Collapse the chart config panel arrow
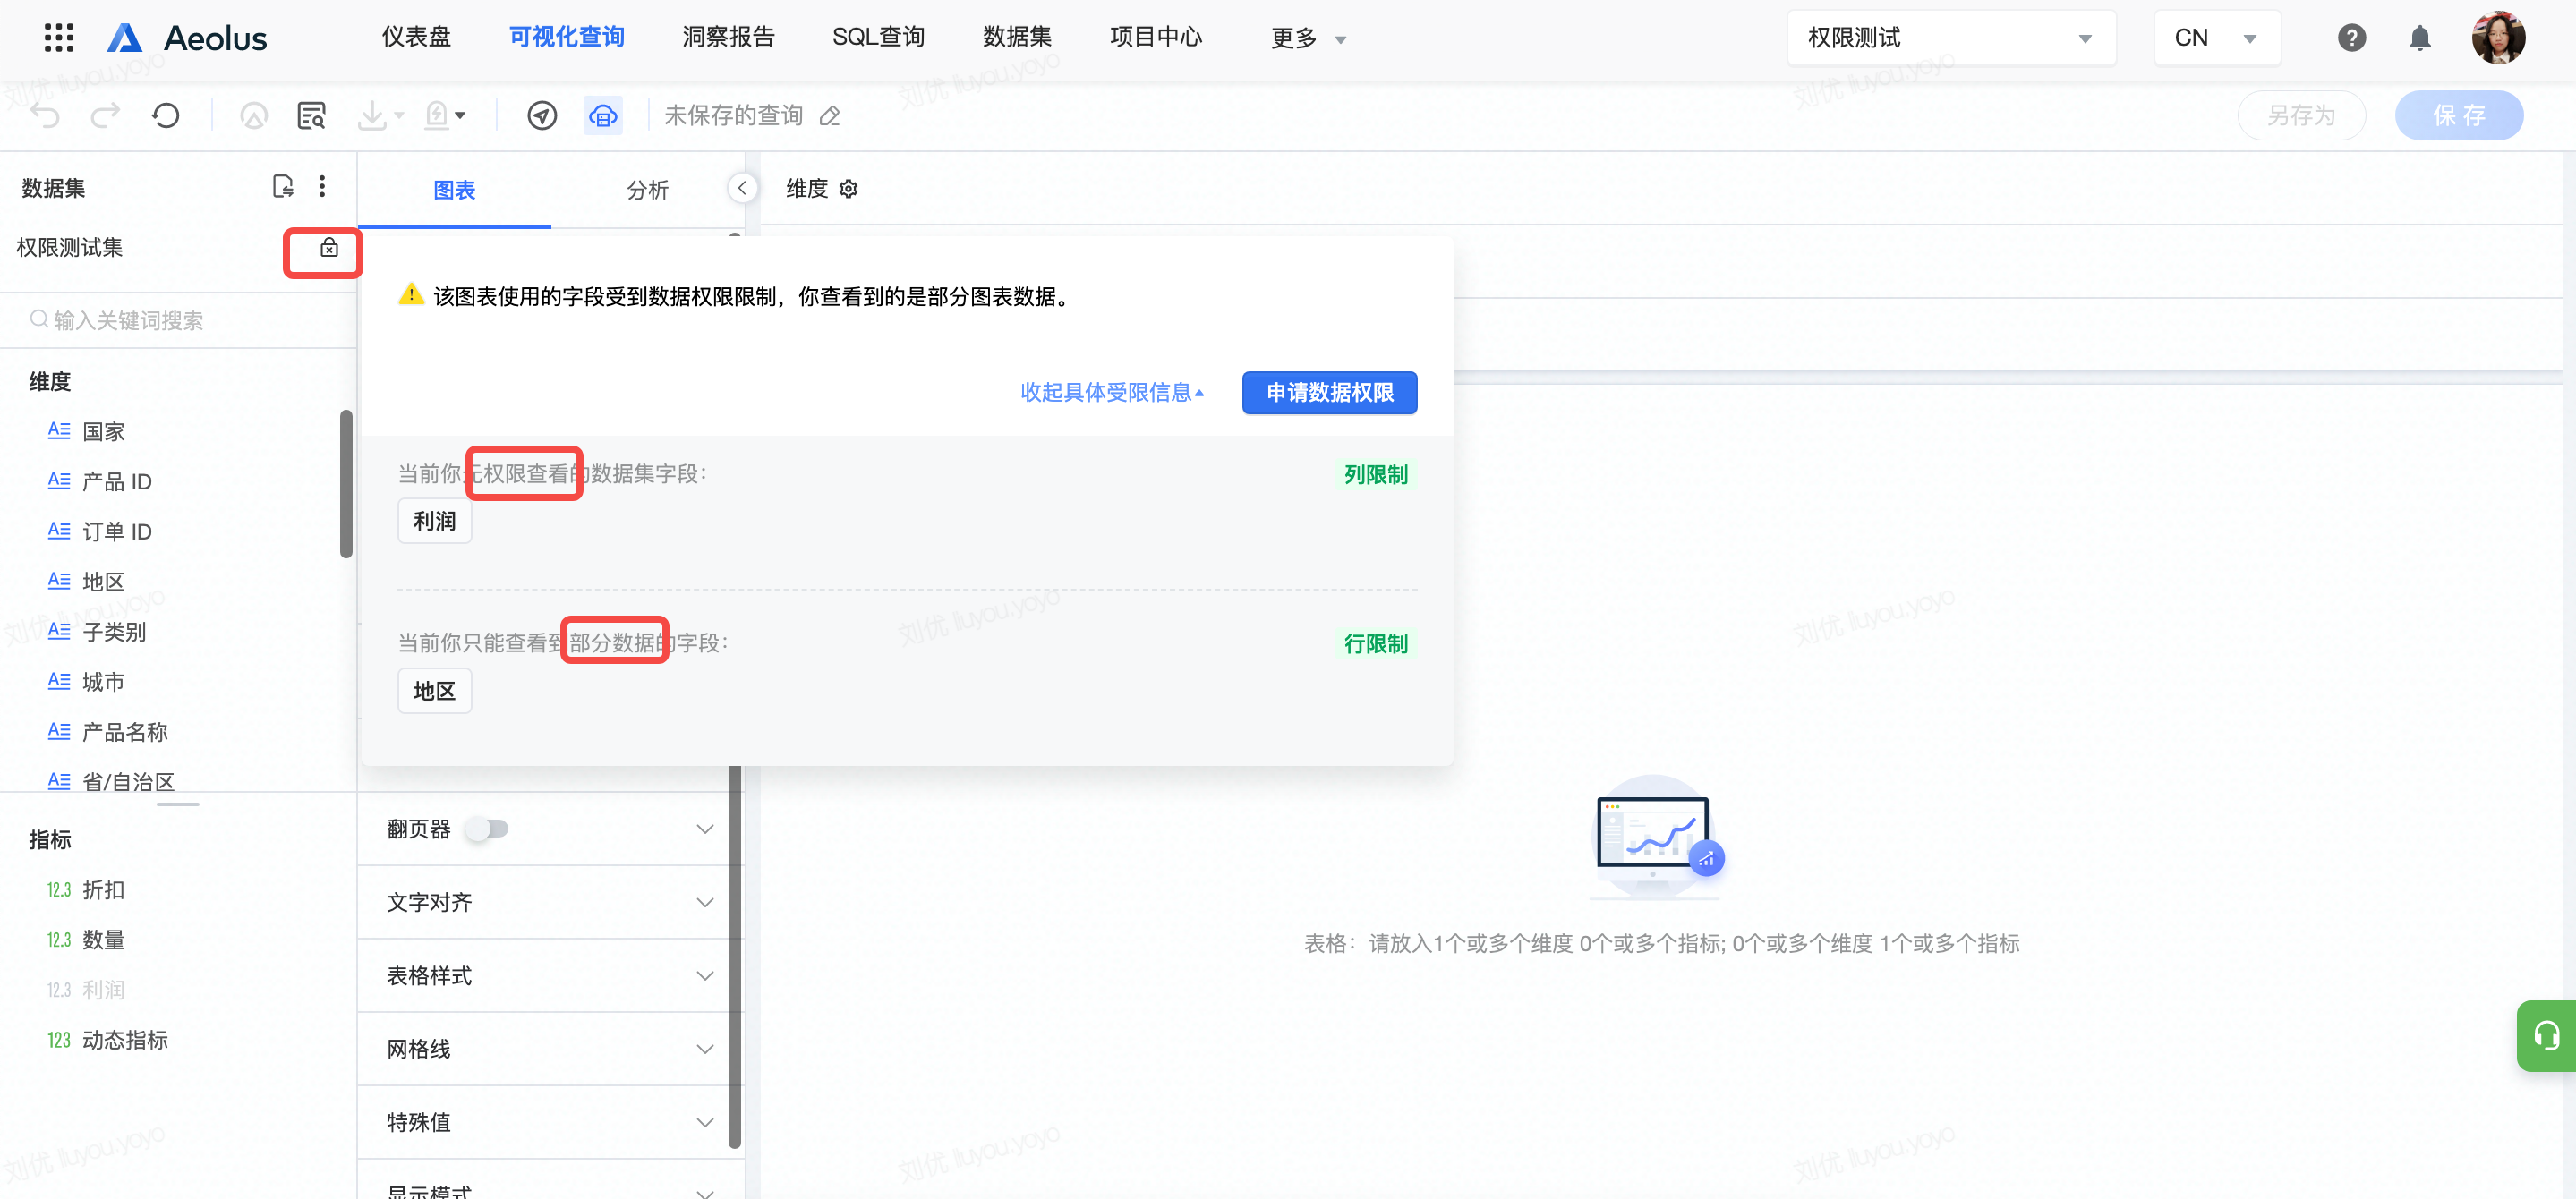 coord(742,188)
